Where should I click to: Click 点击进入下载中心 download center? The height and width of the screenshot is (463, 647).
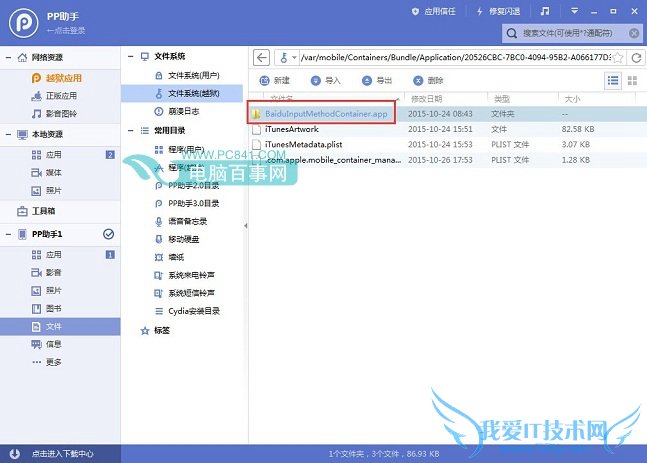tap(60, 454)
